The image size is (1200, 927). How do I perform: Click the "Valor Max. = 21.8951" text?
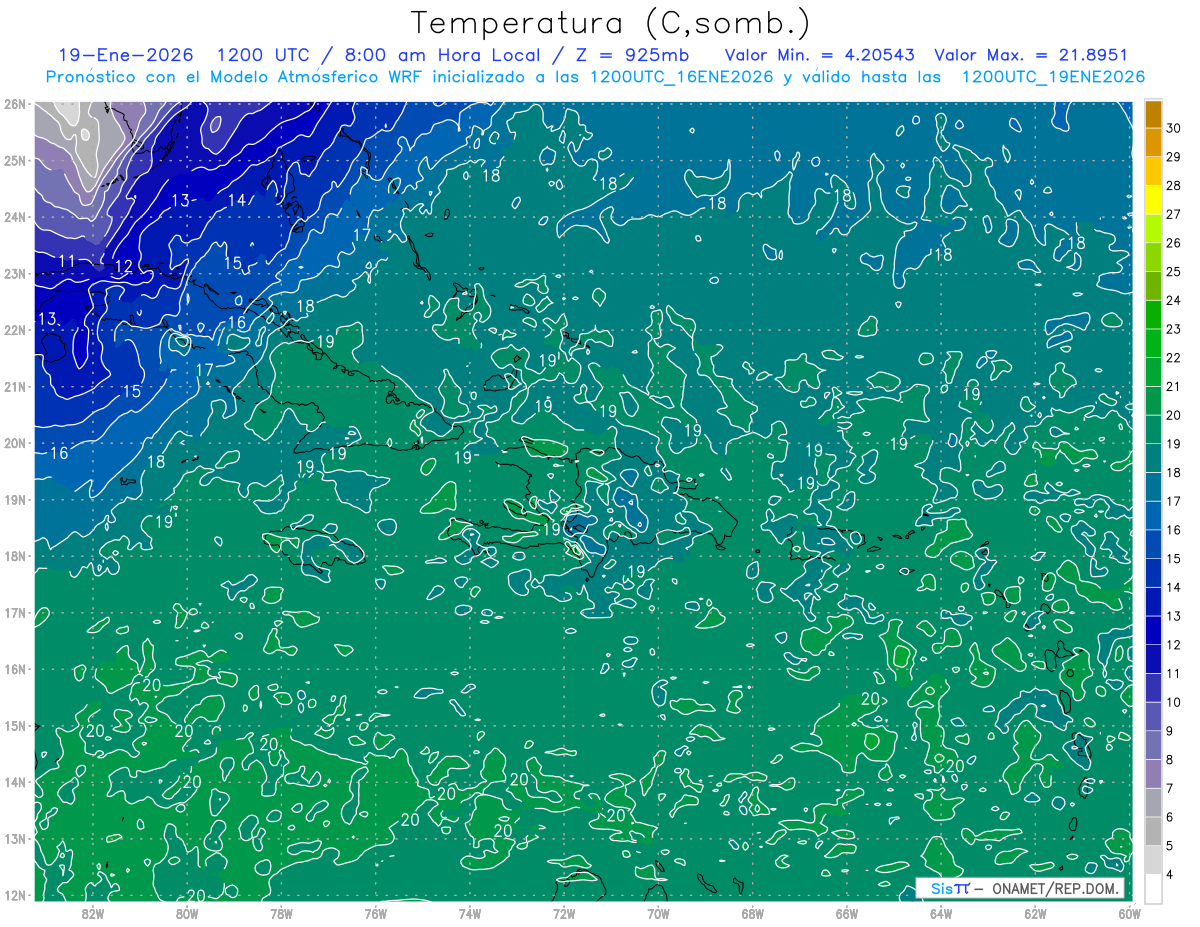click(x=1031, y=55)
